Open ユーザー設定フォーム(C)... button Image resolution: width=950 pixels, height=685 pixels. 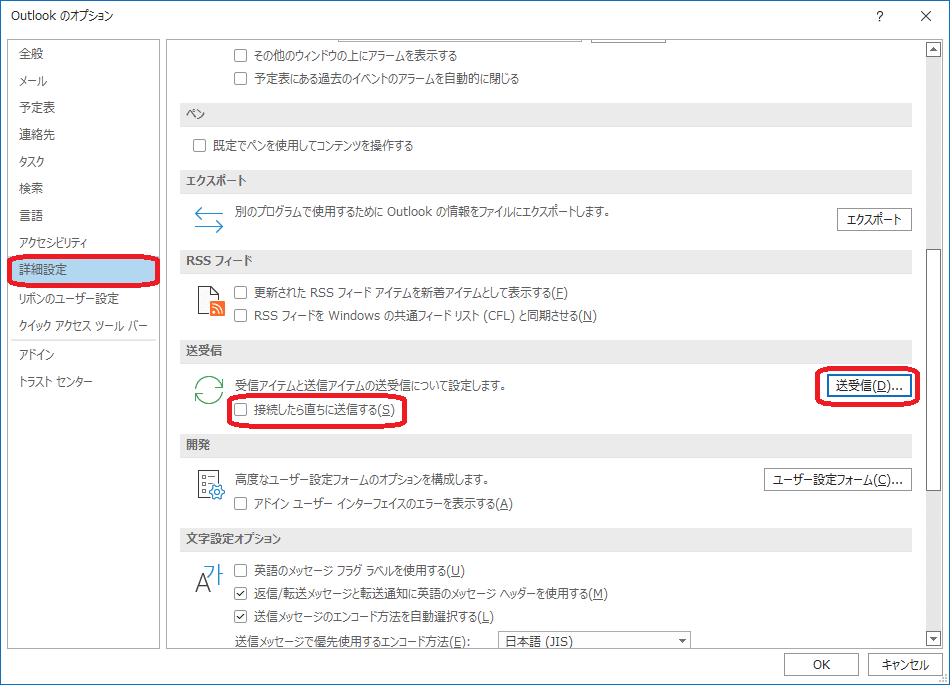[838, 480]
